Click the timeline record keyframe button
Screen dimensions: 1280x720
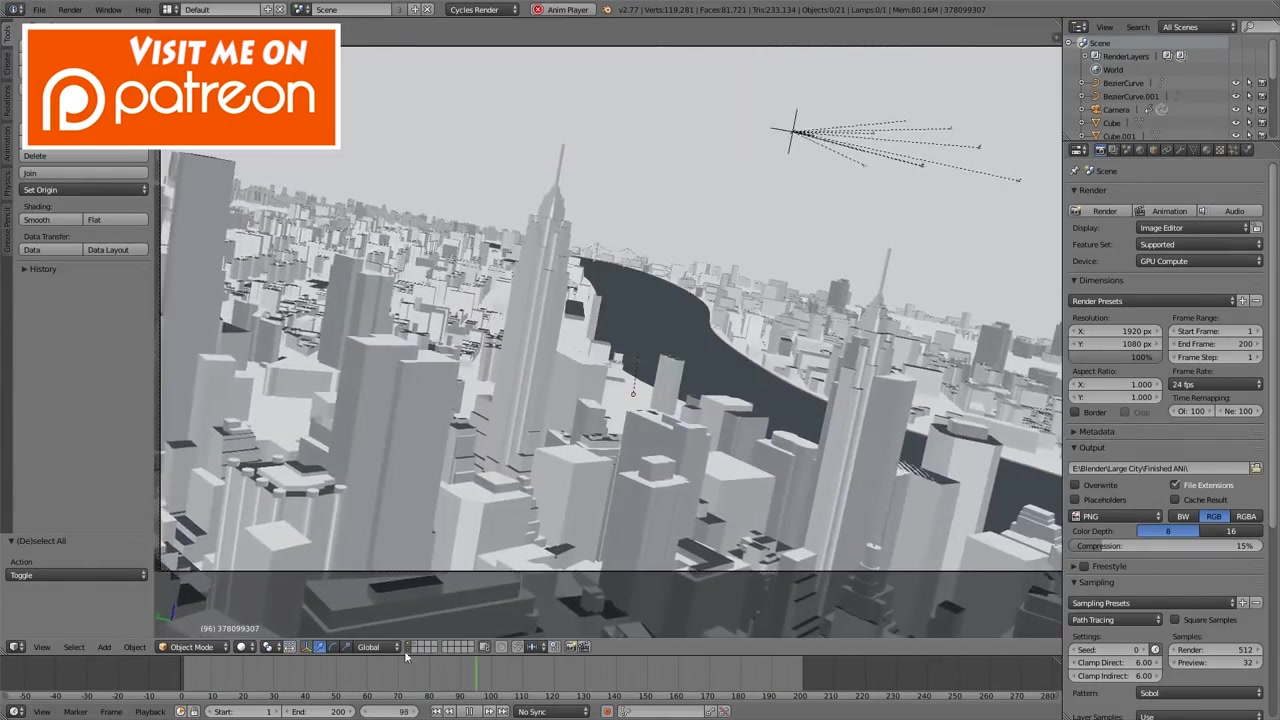(x=606, y=712)
